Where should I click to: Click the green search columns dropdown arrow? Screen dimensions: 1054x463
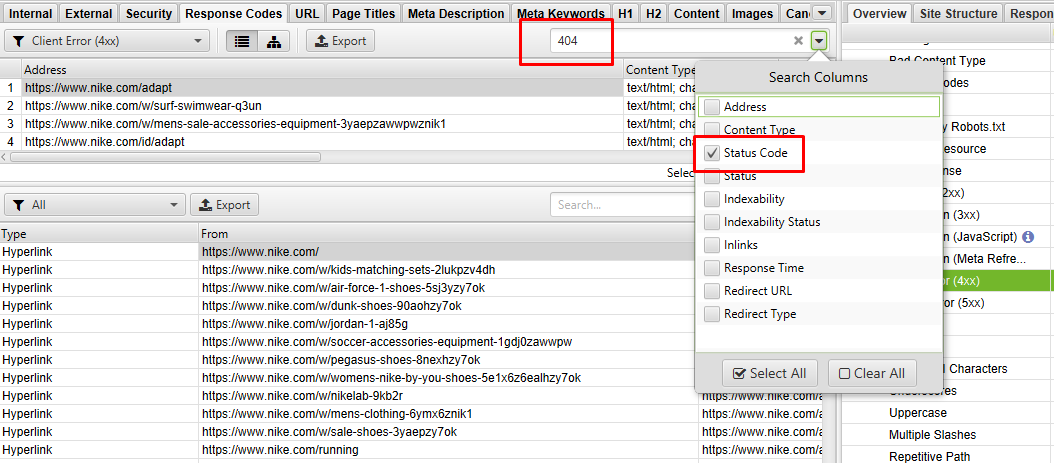820,41
